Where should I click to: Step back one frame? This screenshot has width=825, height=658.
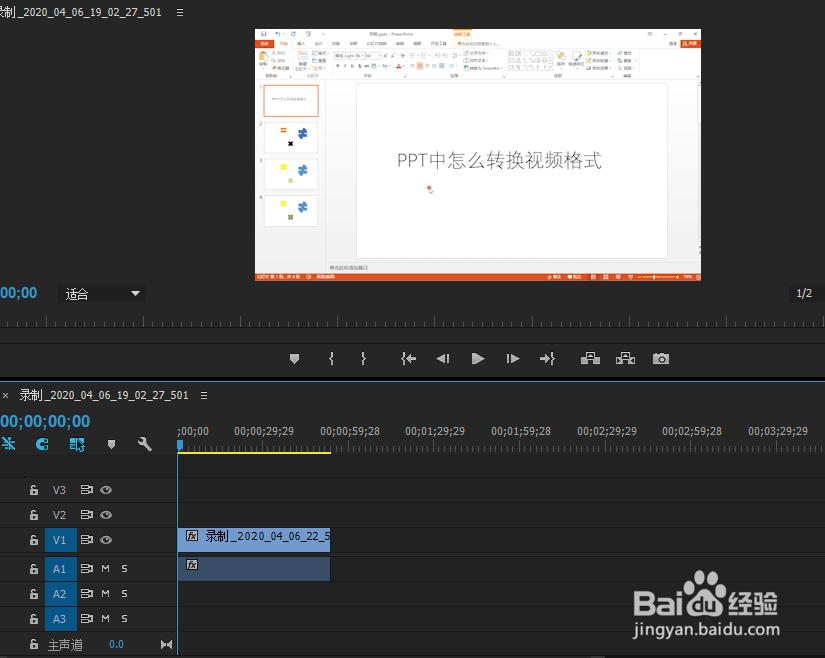point(443,359)
